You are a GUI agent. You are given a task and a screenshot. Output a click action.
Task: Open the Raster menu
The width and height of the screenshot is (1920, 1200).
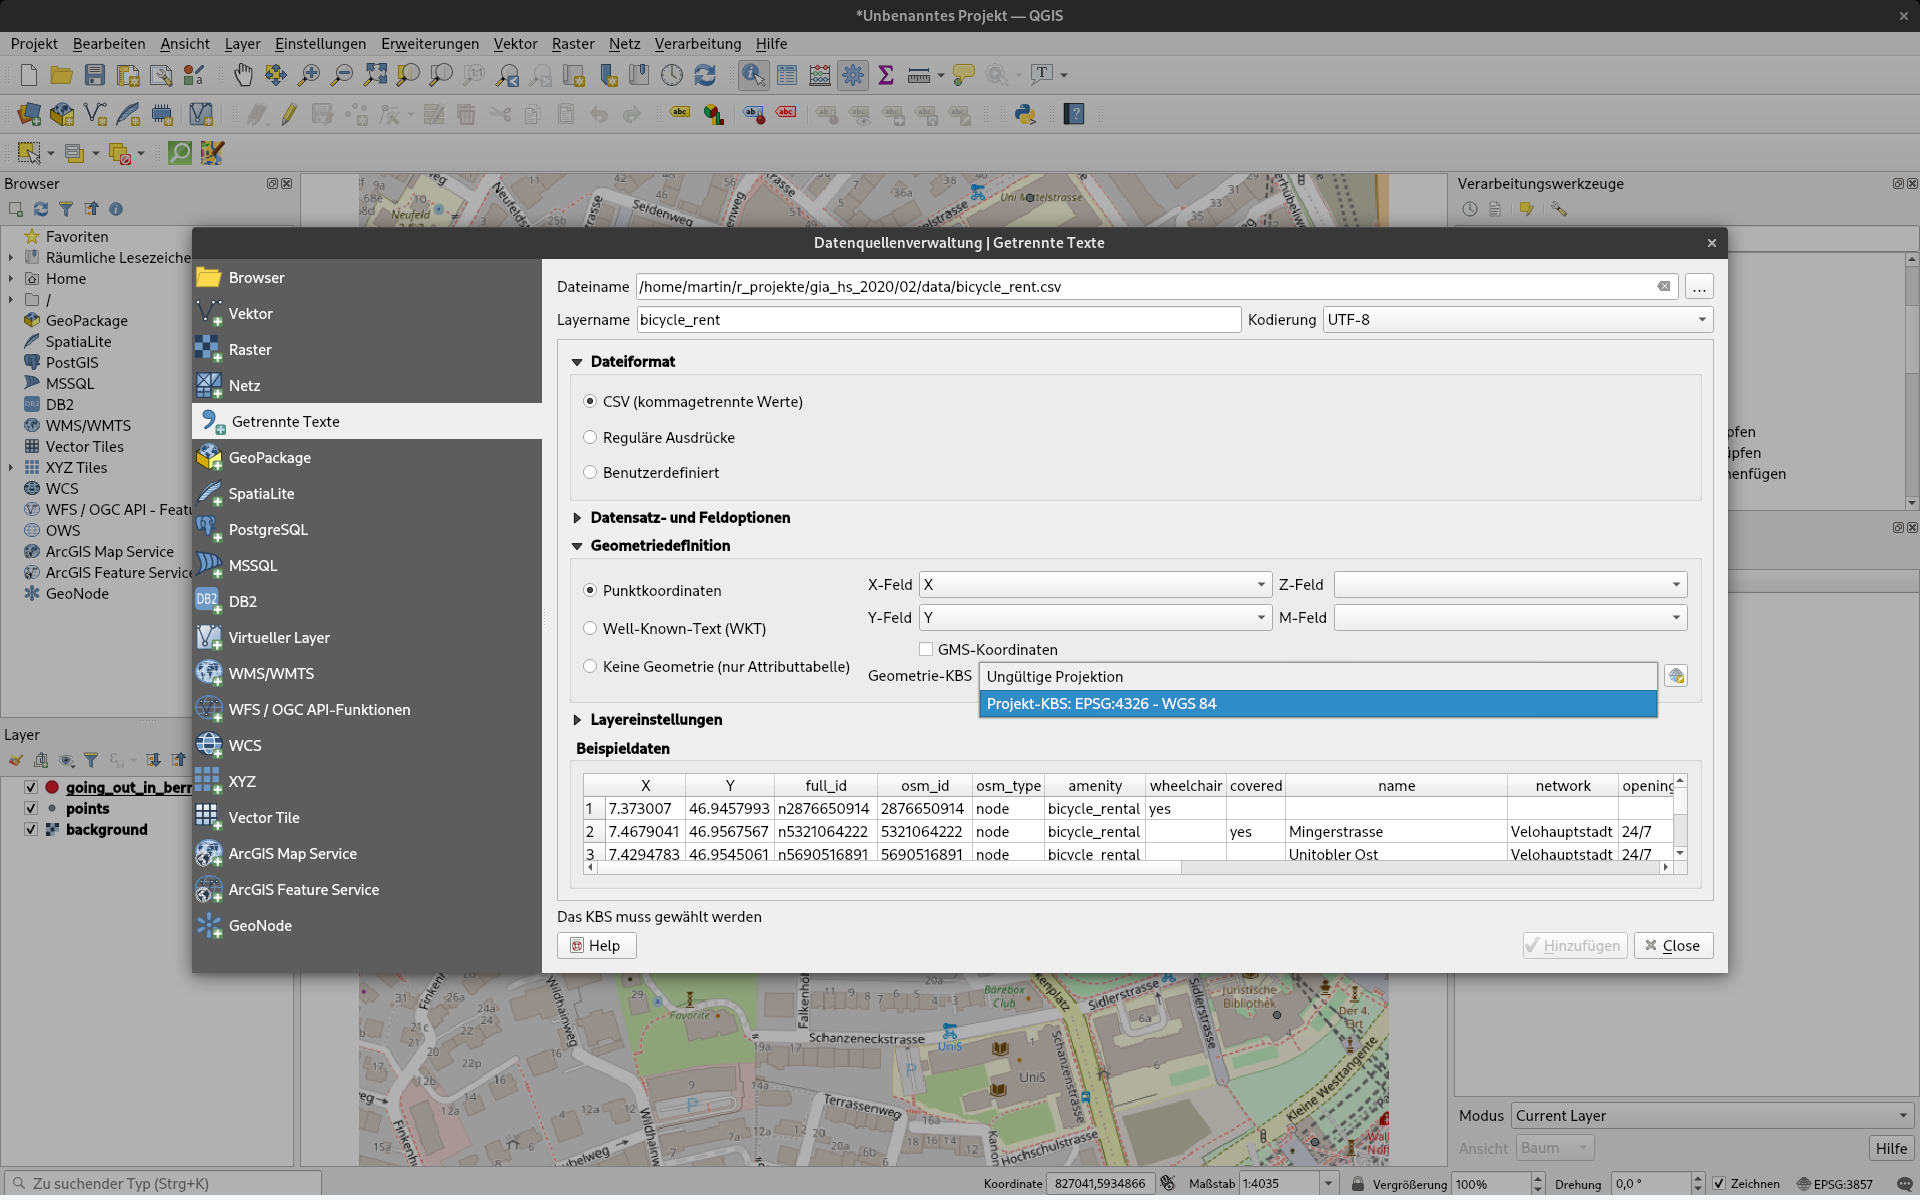point(572,44)
